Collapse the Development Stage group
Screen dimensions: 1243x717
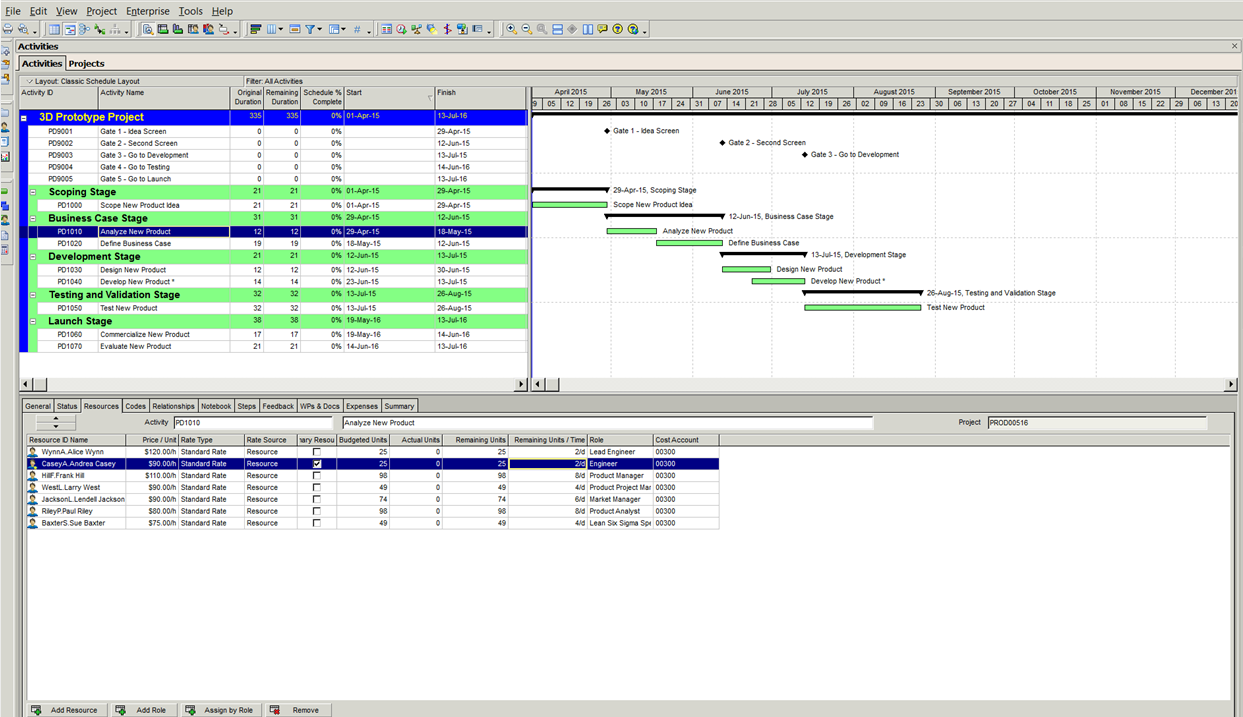point(33,257)
